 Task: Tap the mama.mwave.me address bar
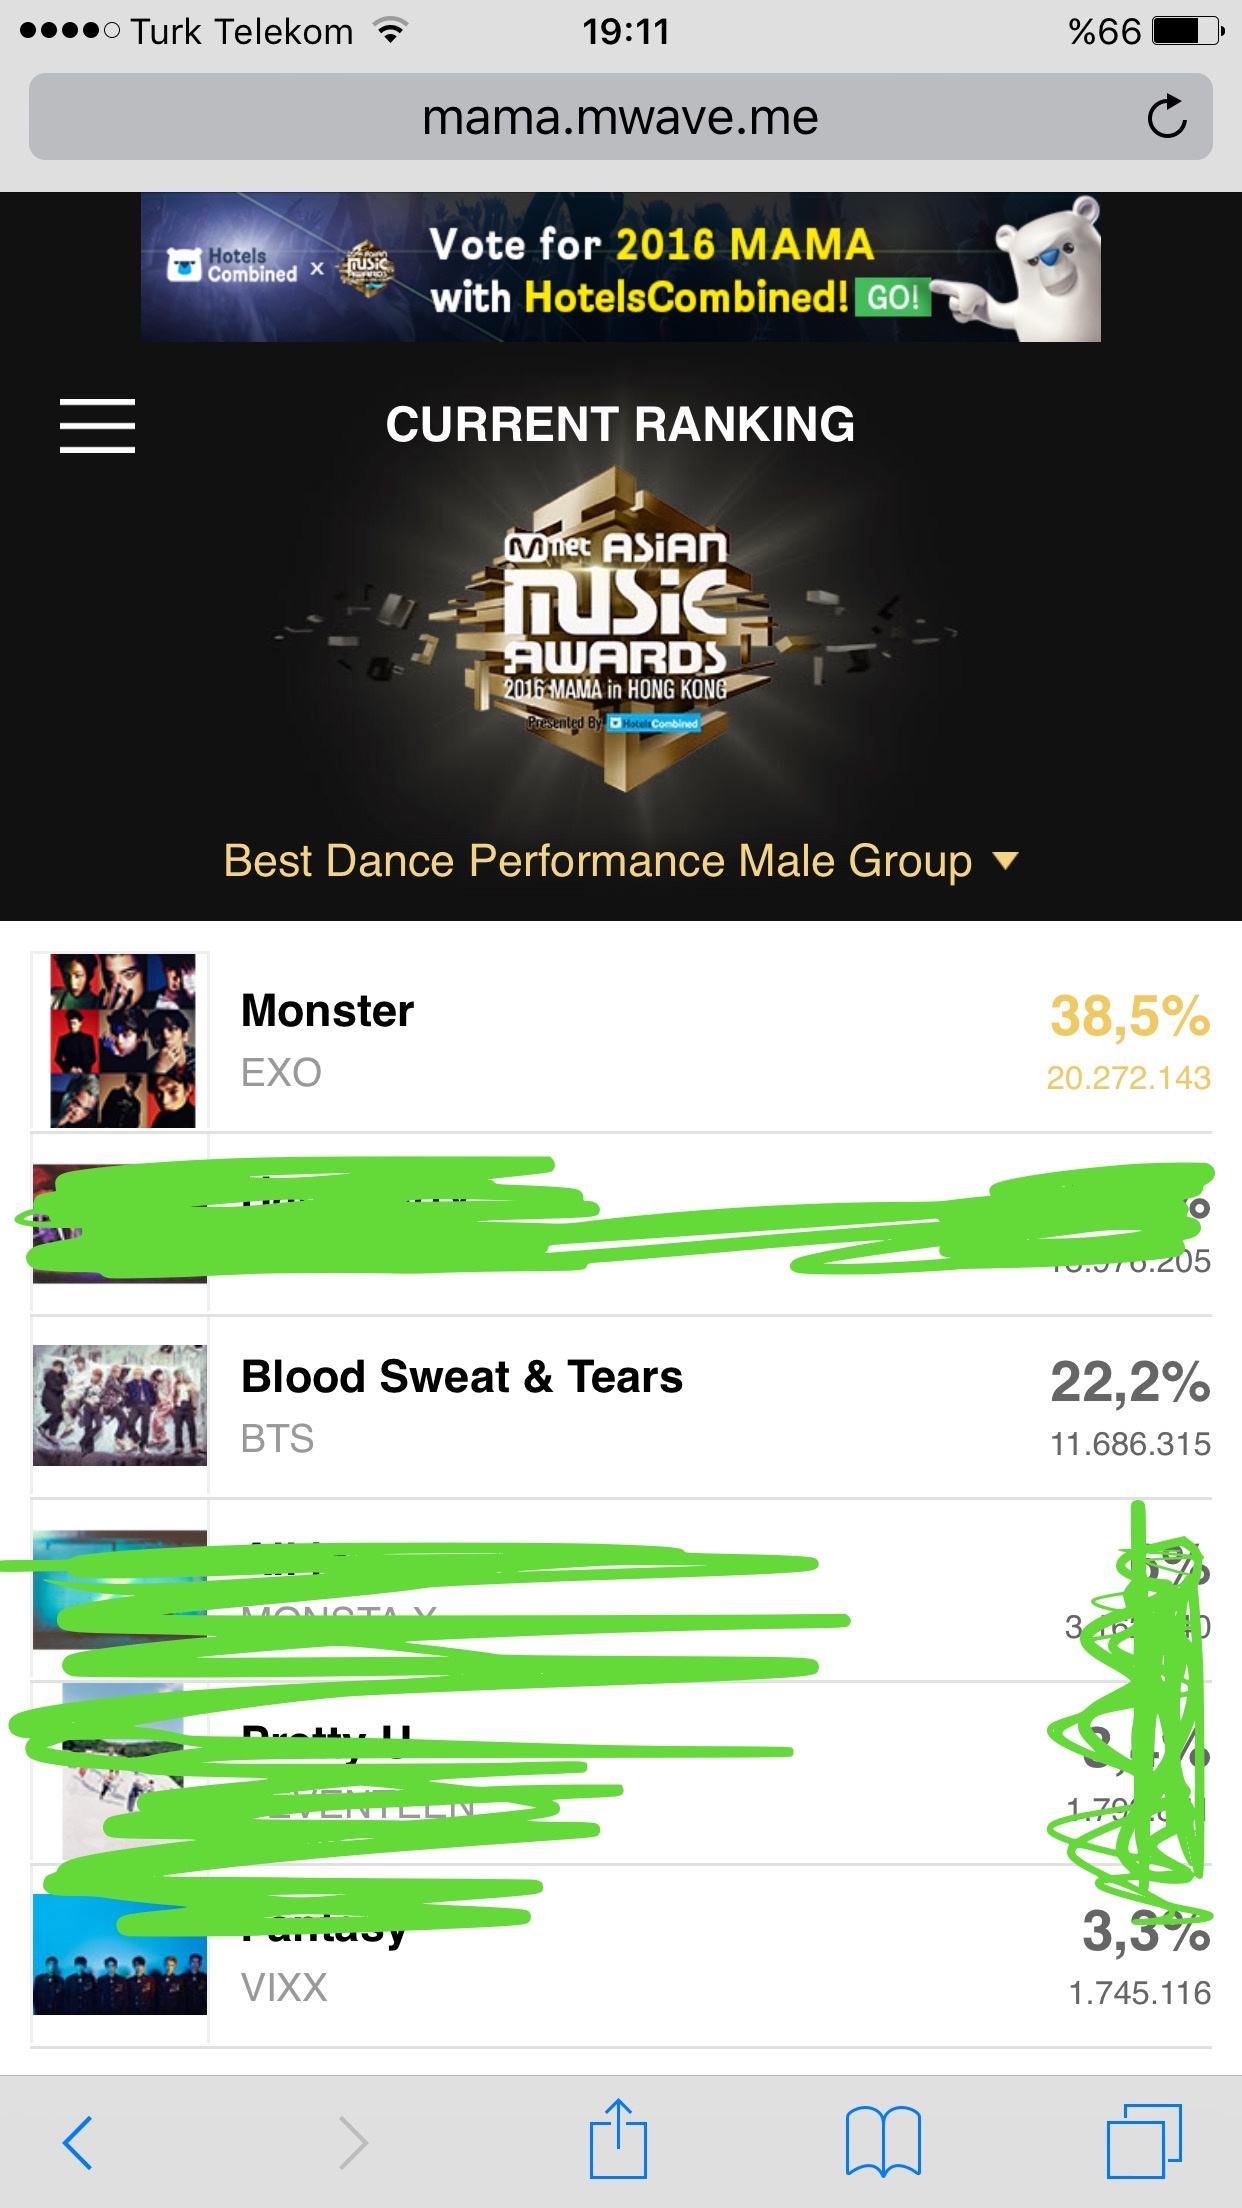click(620, 118)
